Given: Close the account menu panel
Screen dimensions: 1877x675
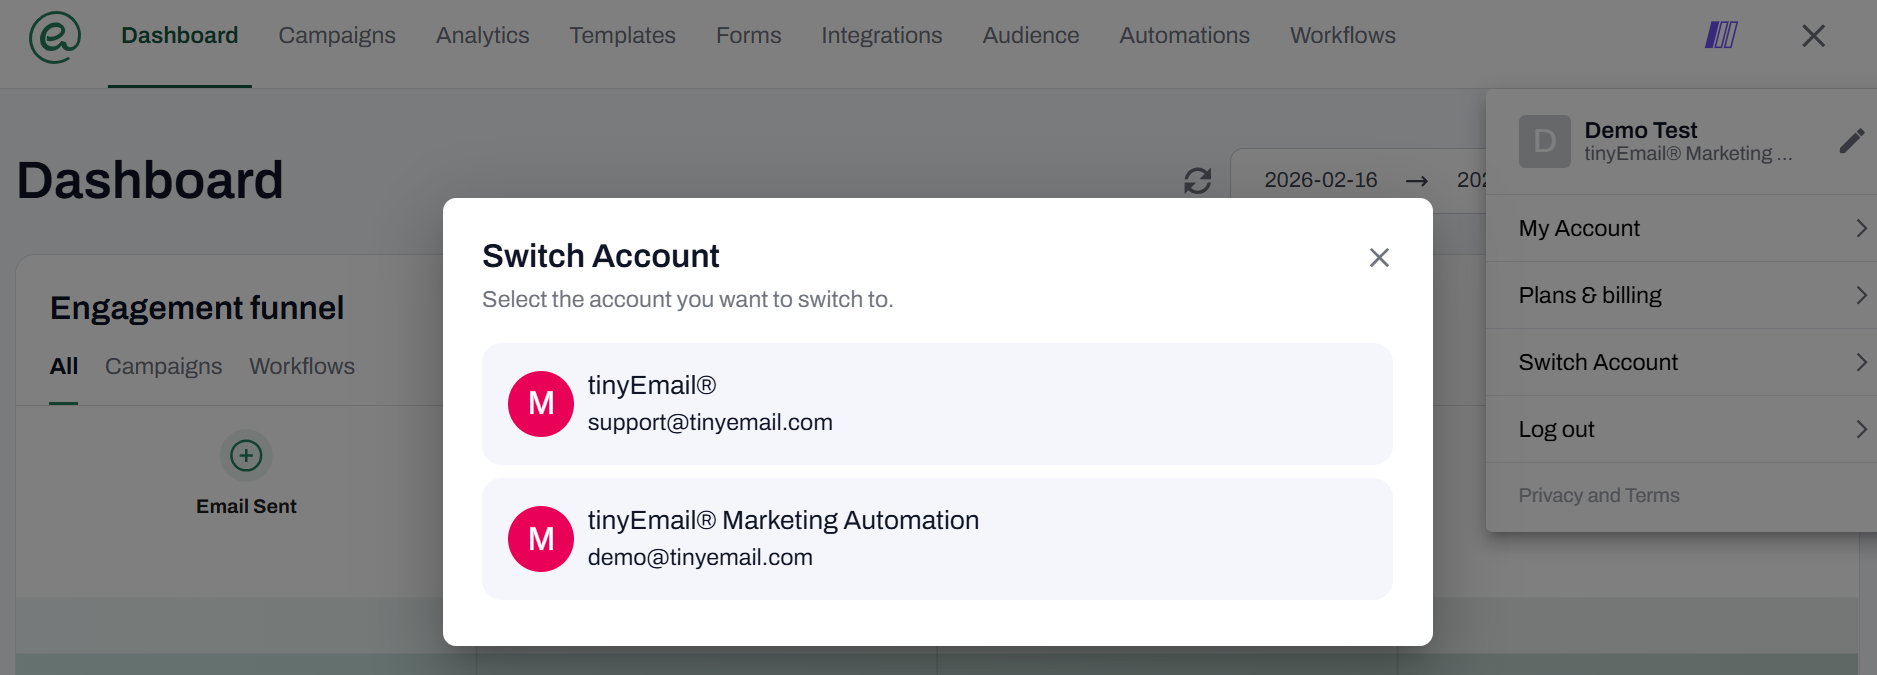Looking at the screenshot, I should [1813, 36].
